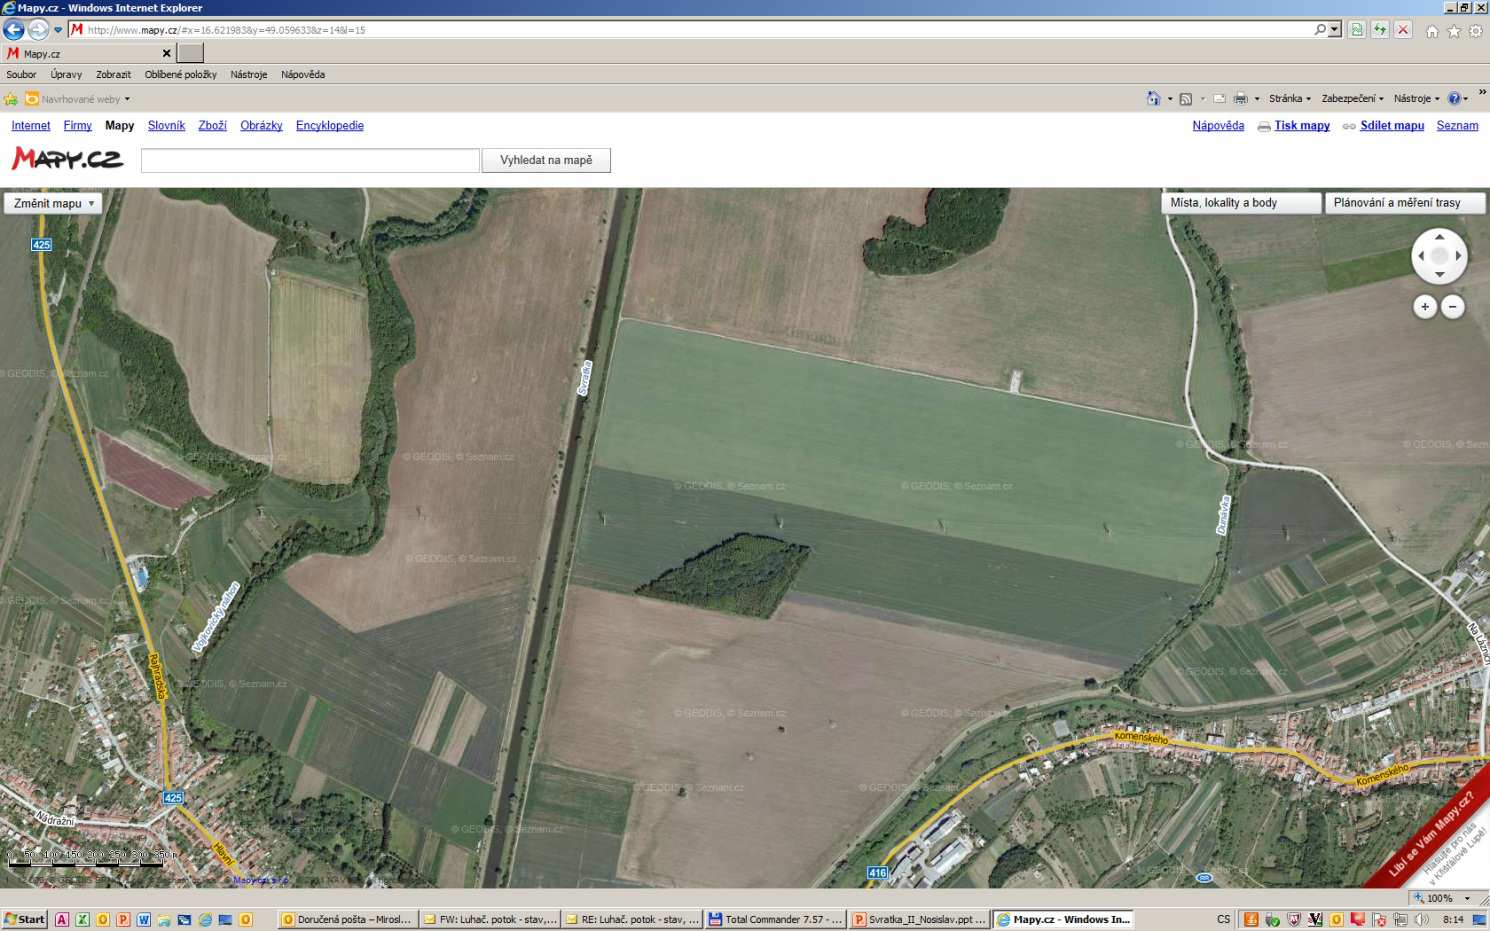Follow the Encyklopedie link
This screenshot has width=1490, height=931.
[x=330, y=126]
